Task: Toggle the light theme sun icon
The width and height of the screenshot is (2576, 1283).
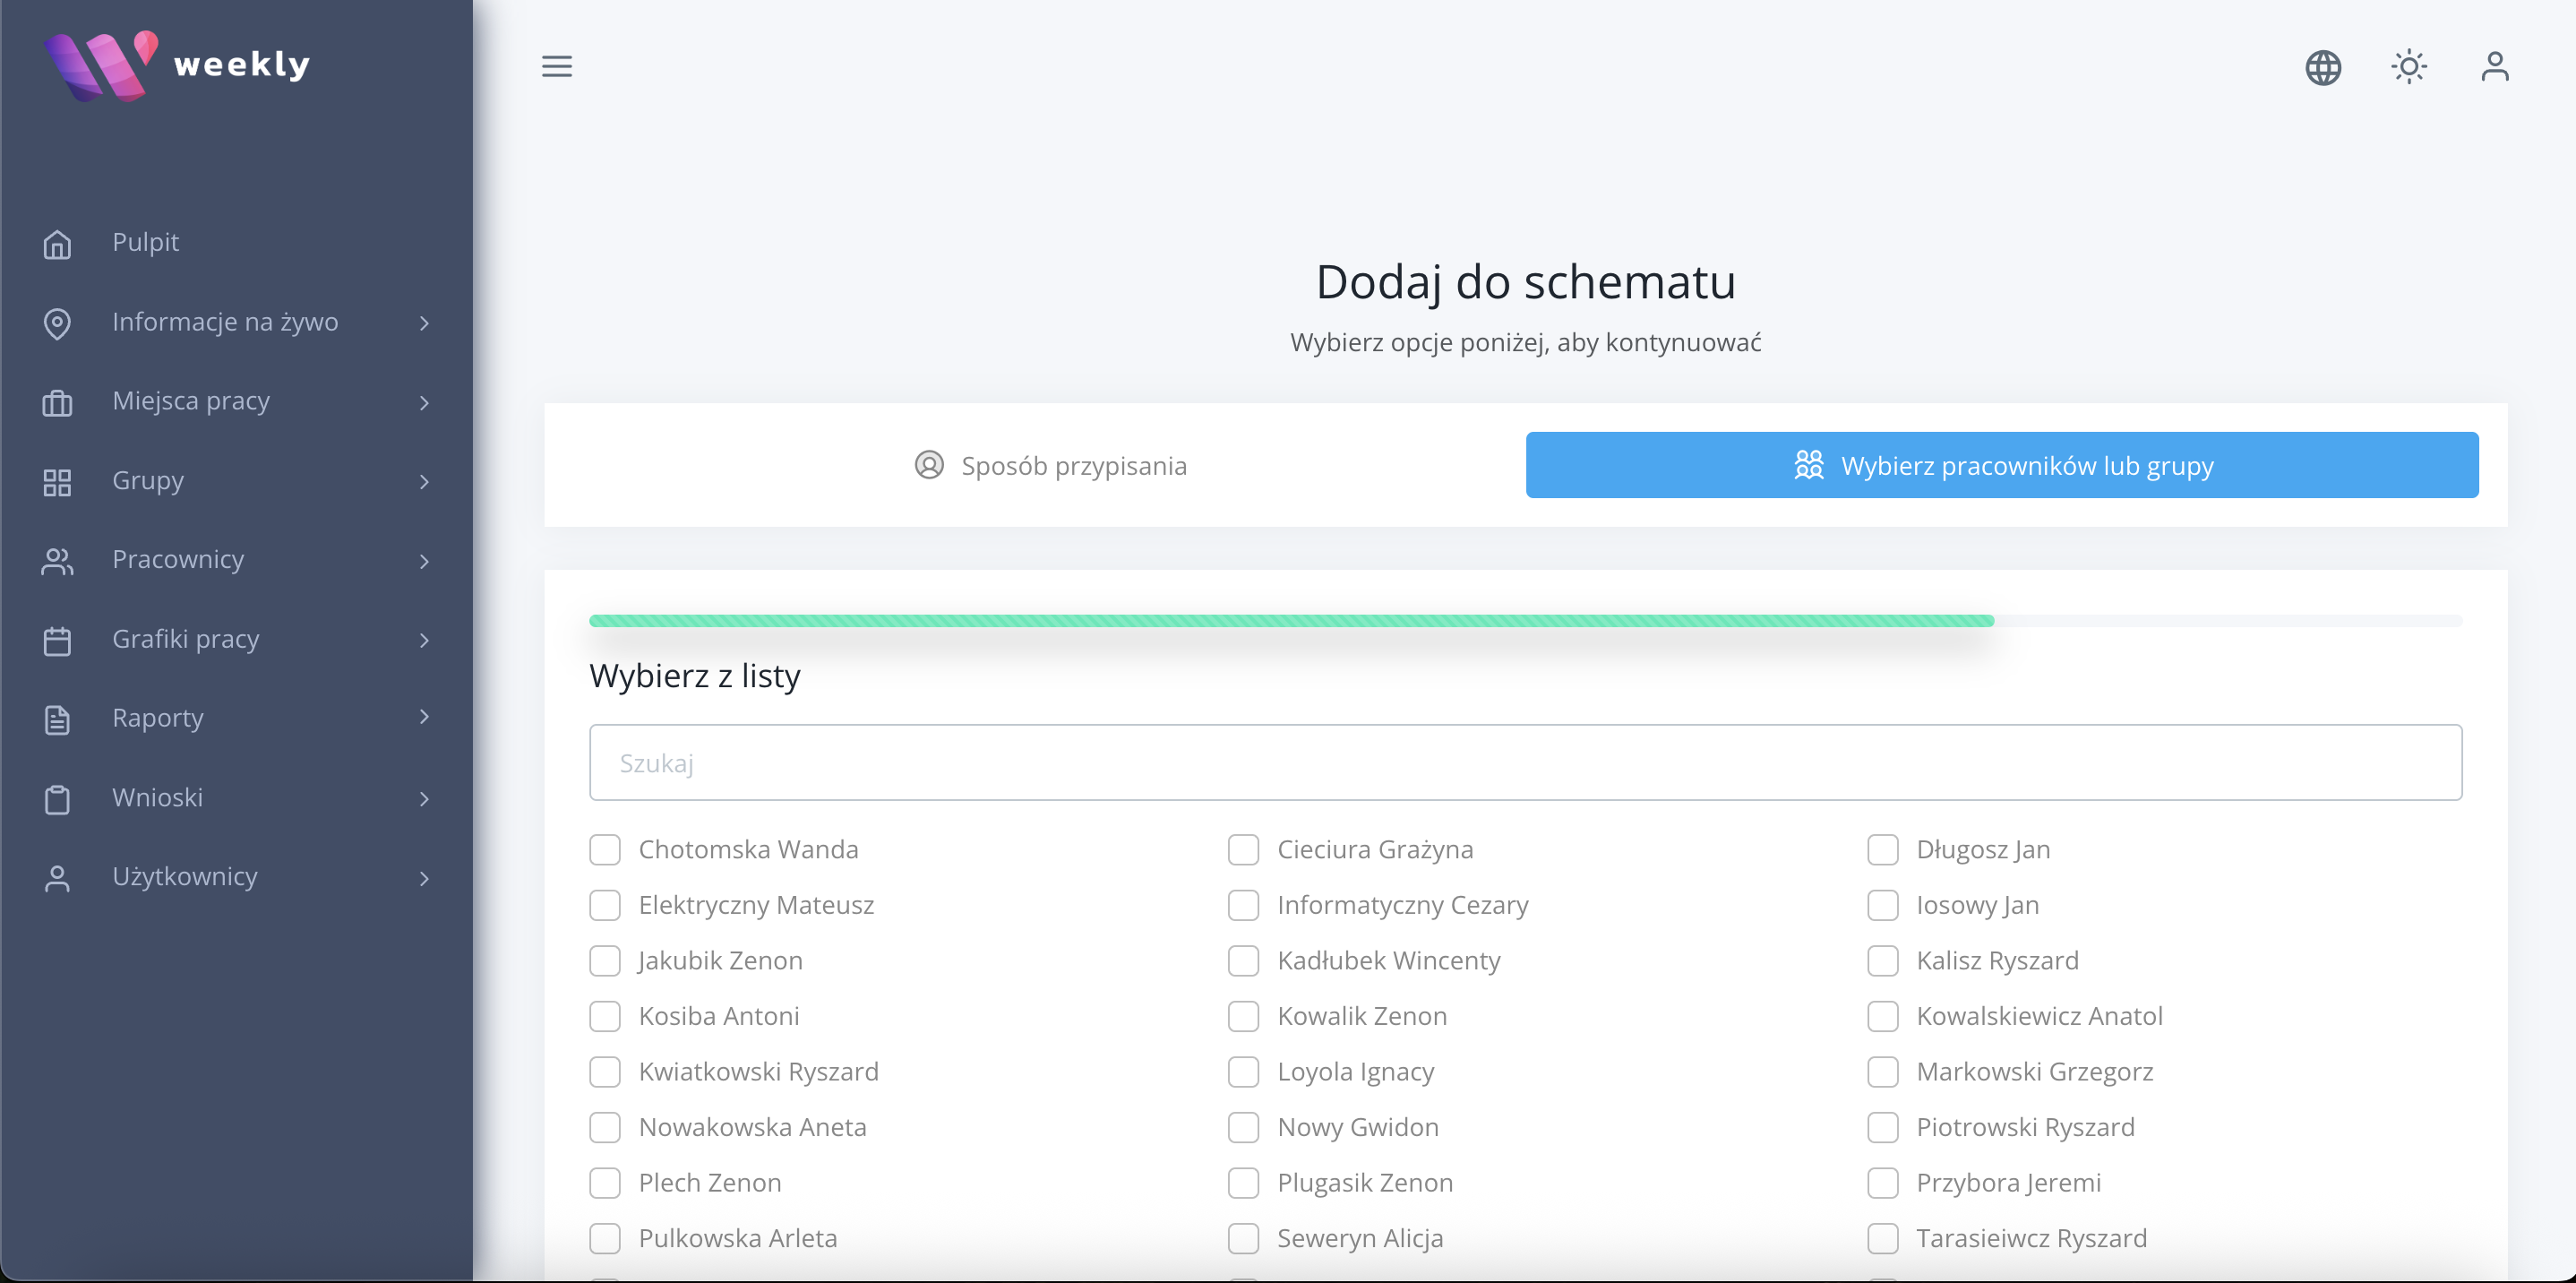Action: pyautogui.click(x=2408, y=67)
